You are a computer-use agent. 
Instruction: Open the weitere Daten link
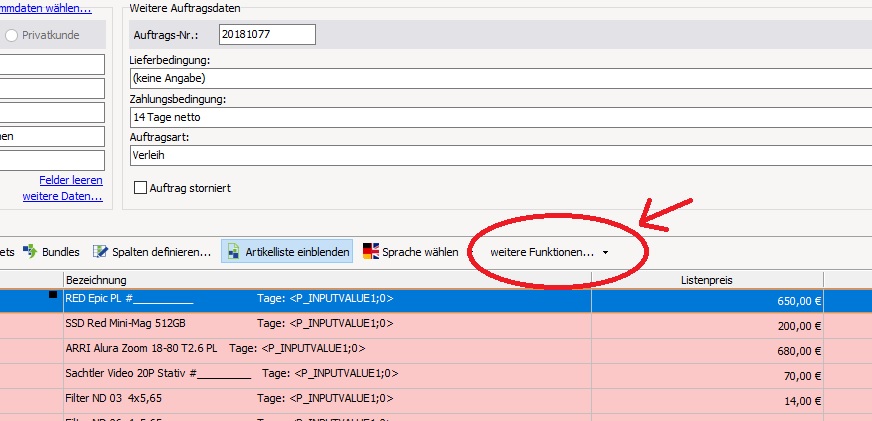point(62,196)
